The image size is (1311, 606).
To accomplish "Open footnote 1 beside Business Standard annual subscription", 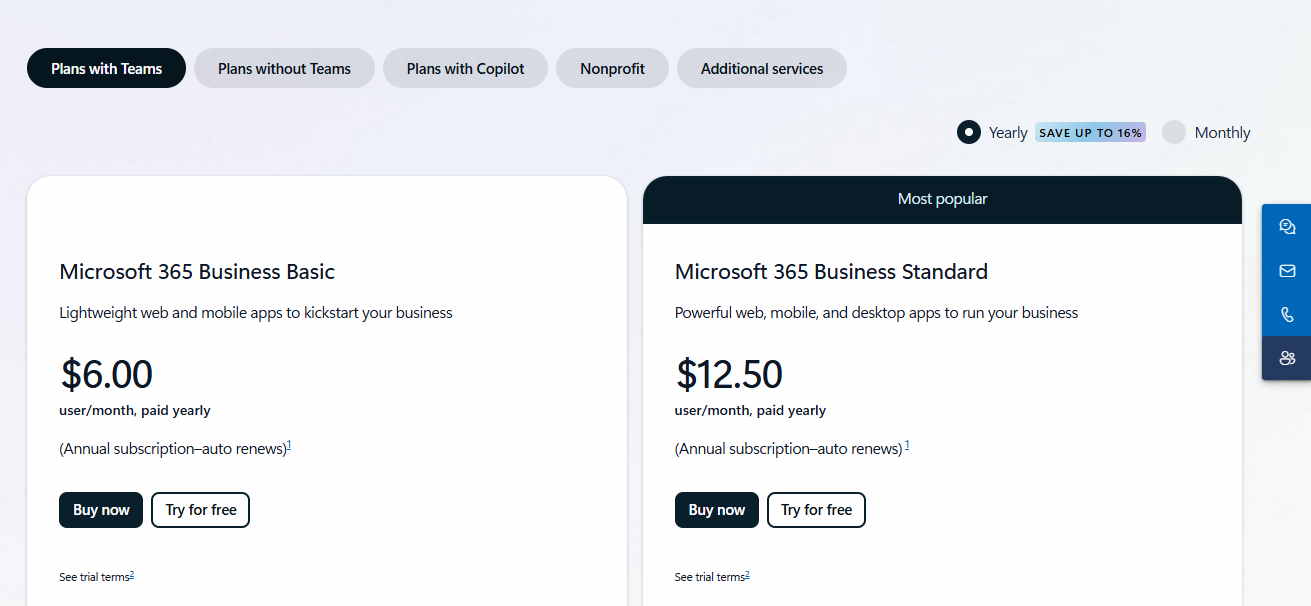I will 907,445.
